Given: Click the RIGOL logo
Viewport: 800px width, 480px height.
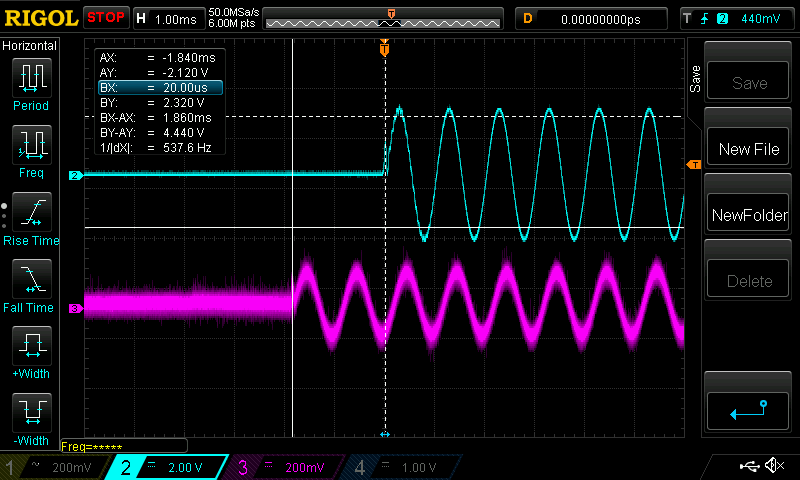Looking at the screenshot, I should (x=41, y=18).
